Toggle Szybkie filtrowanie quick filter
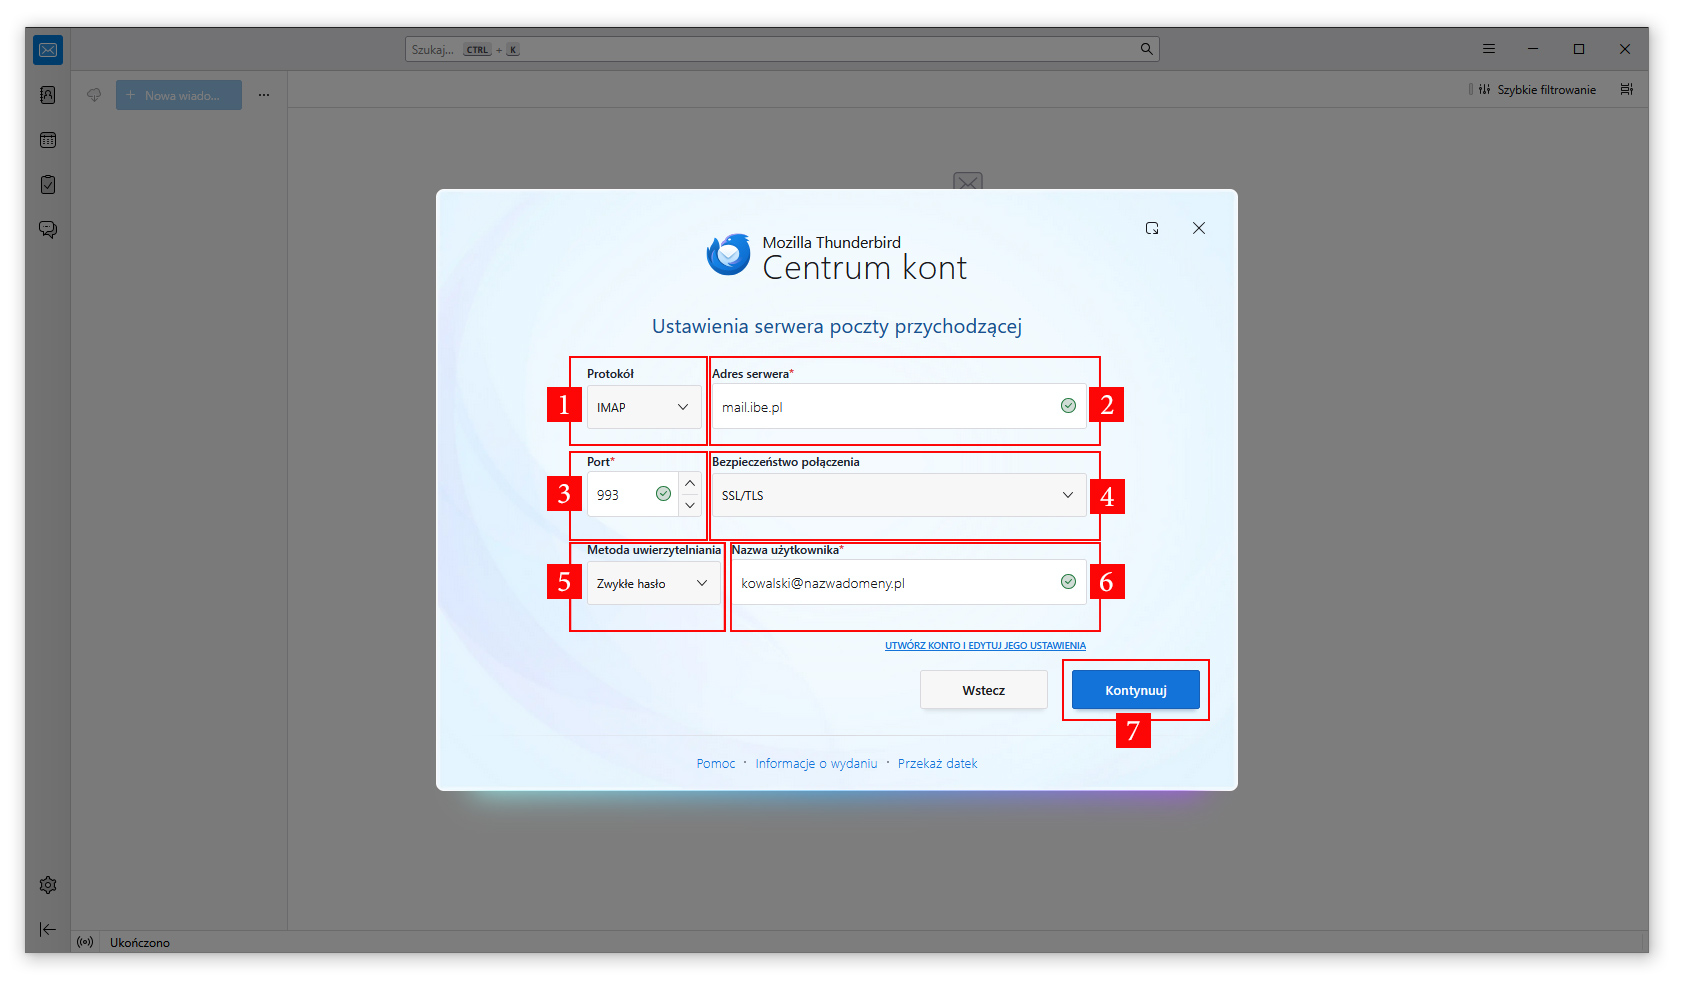1685x995 pixels. click(1537, 90)
